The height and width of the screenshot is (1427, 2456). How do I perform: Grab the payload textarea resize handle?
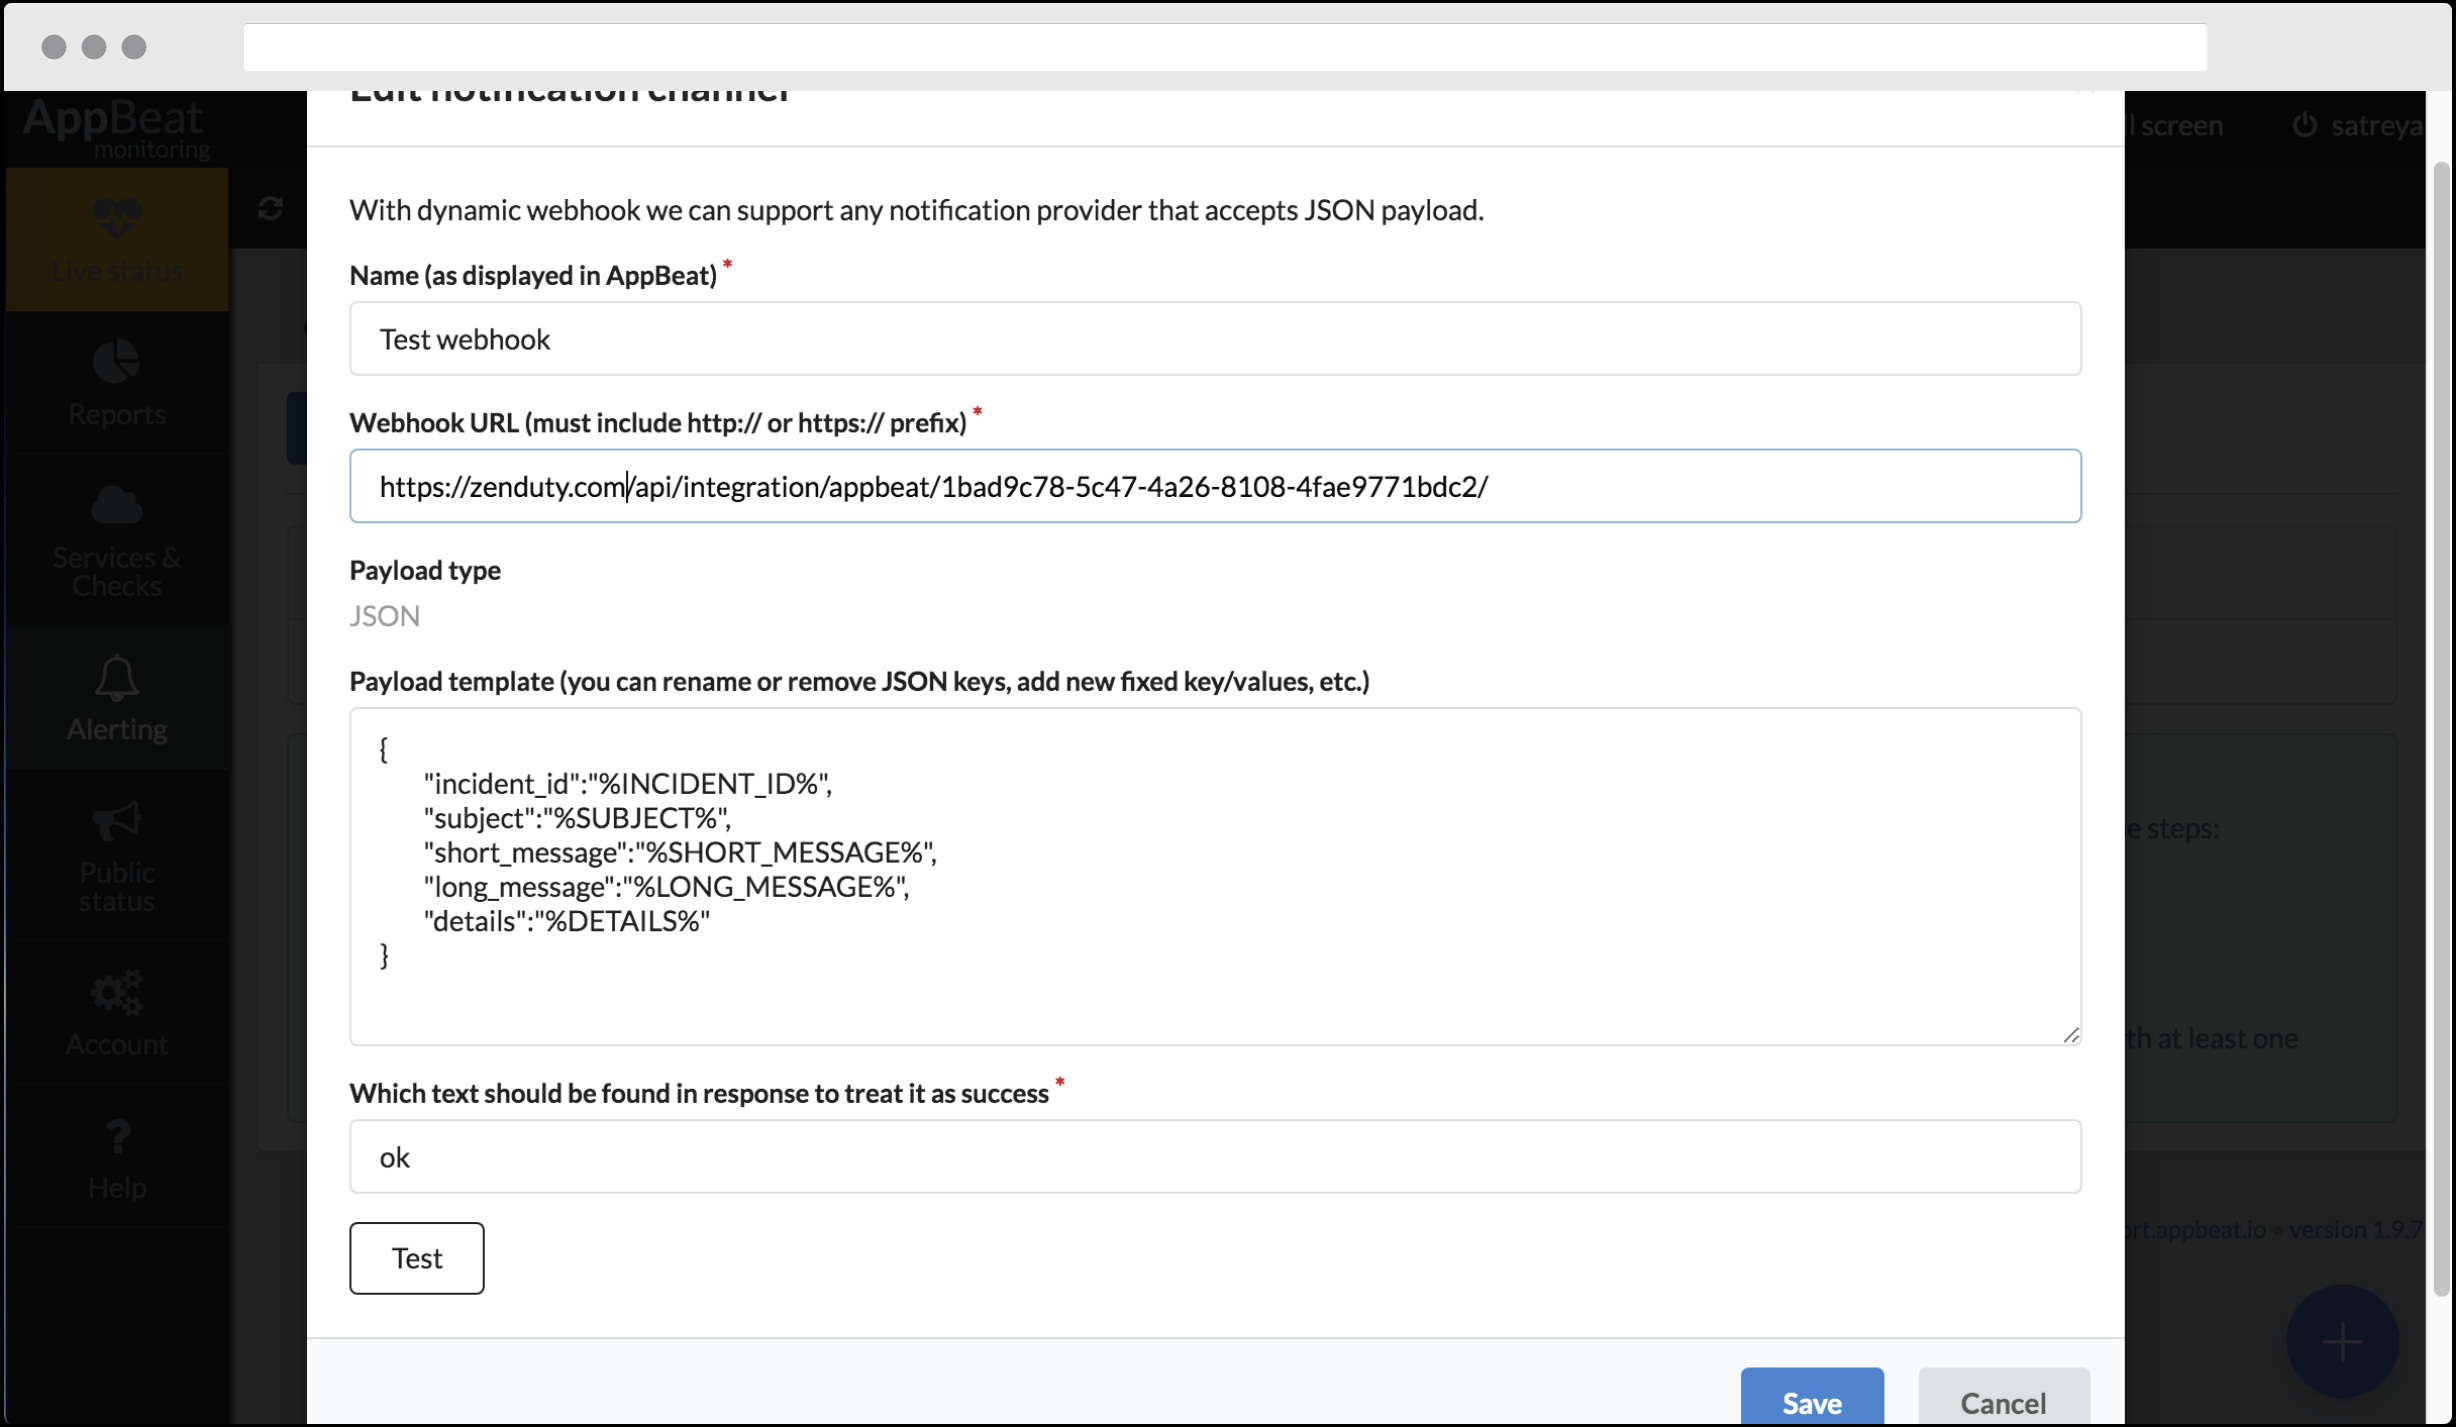[2071, 1036]
